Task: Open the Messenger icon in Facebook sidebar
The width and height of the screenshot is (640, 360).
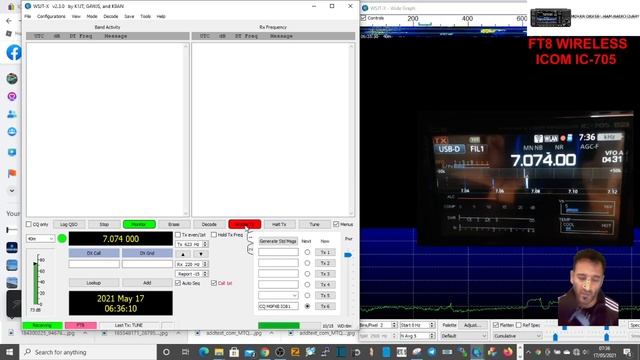Action: [x=12, y=96]
